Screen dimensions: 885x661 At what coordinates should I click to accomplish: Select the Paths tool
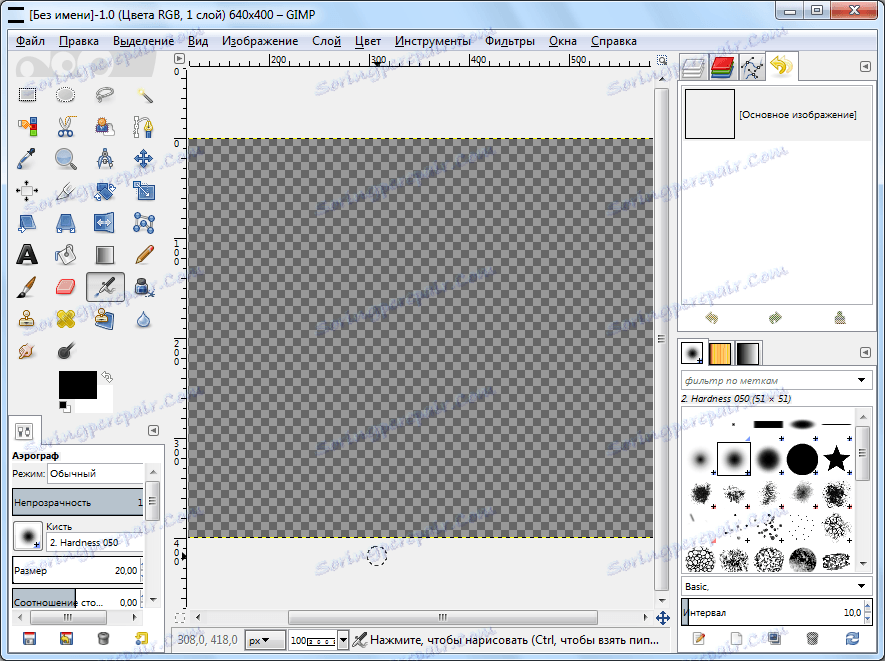144,126
